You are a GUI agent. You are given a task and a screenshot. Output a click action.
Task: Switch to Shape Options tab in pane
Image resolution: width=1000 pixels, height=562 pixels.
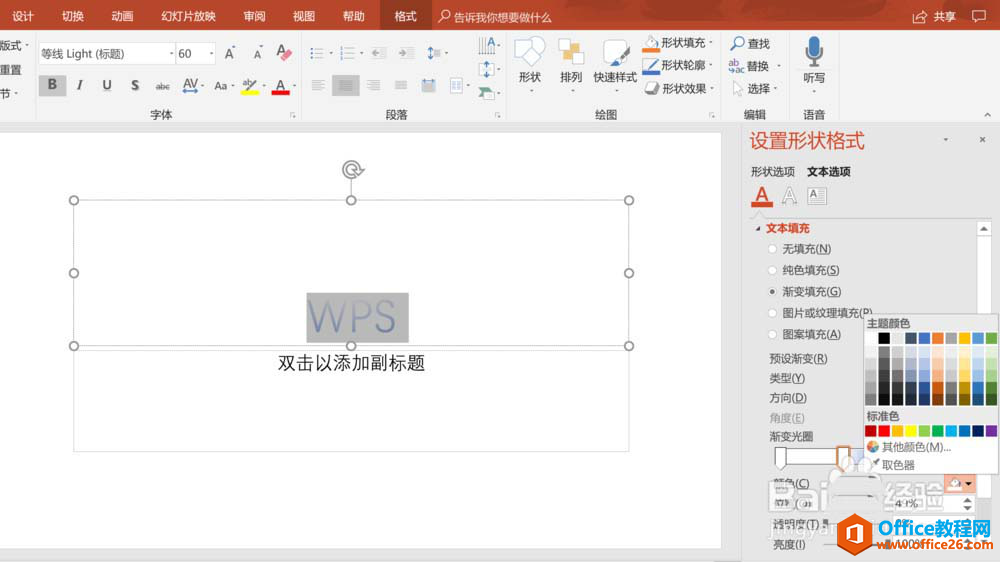click(x=772, y=172)
